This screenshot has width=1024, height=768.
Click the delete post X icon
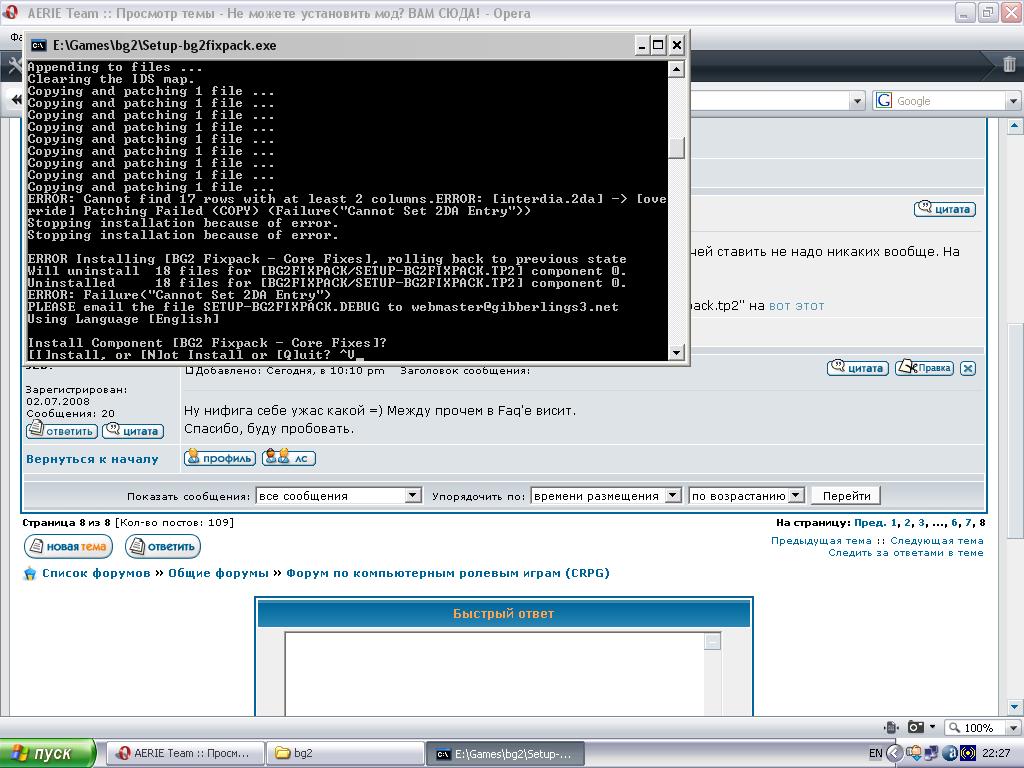click(x=967, y=368)
